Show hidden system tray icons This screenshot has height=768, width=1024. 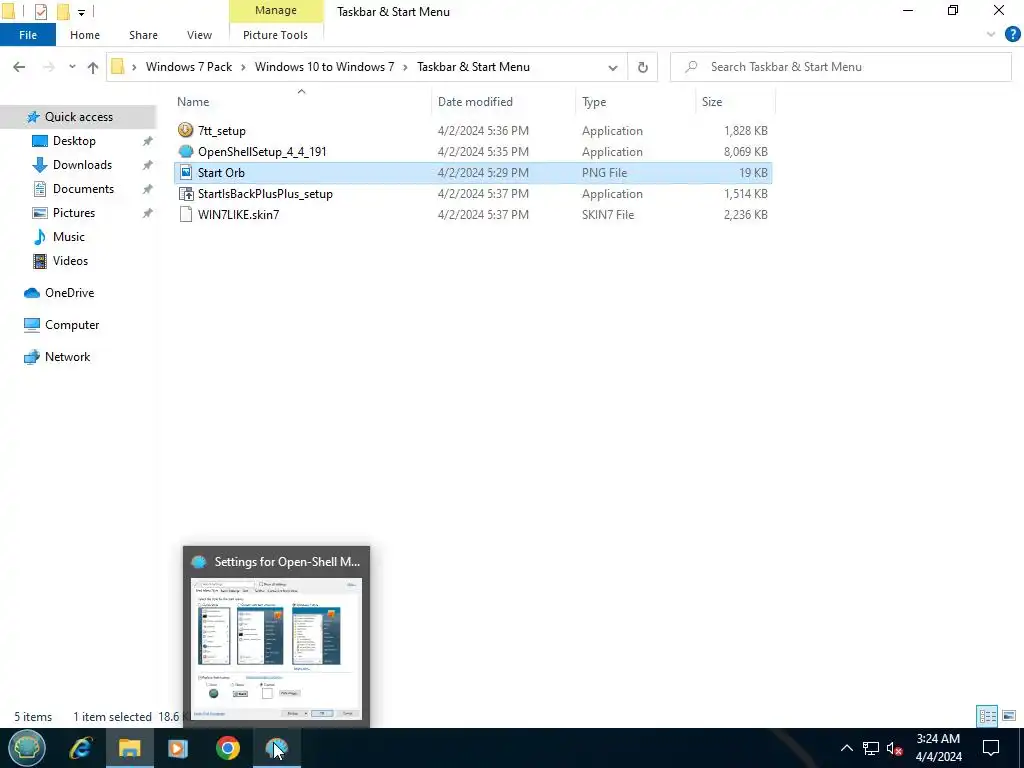[x=846, y=748]
